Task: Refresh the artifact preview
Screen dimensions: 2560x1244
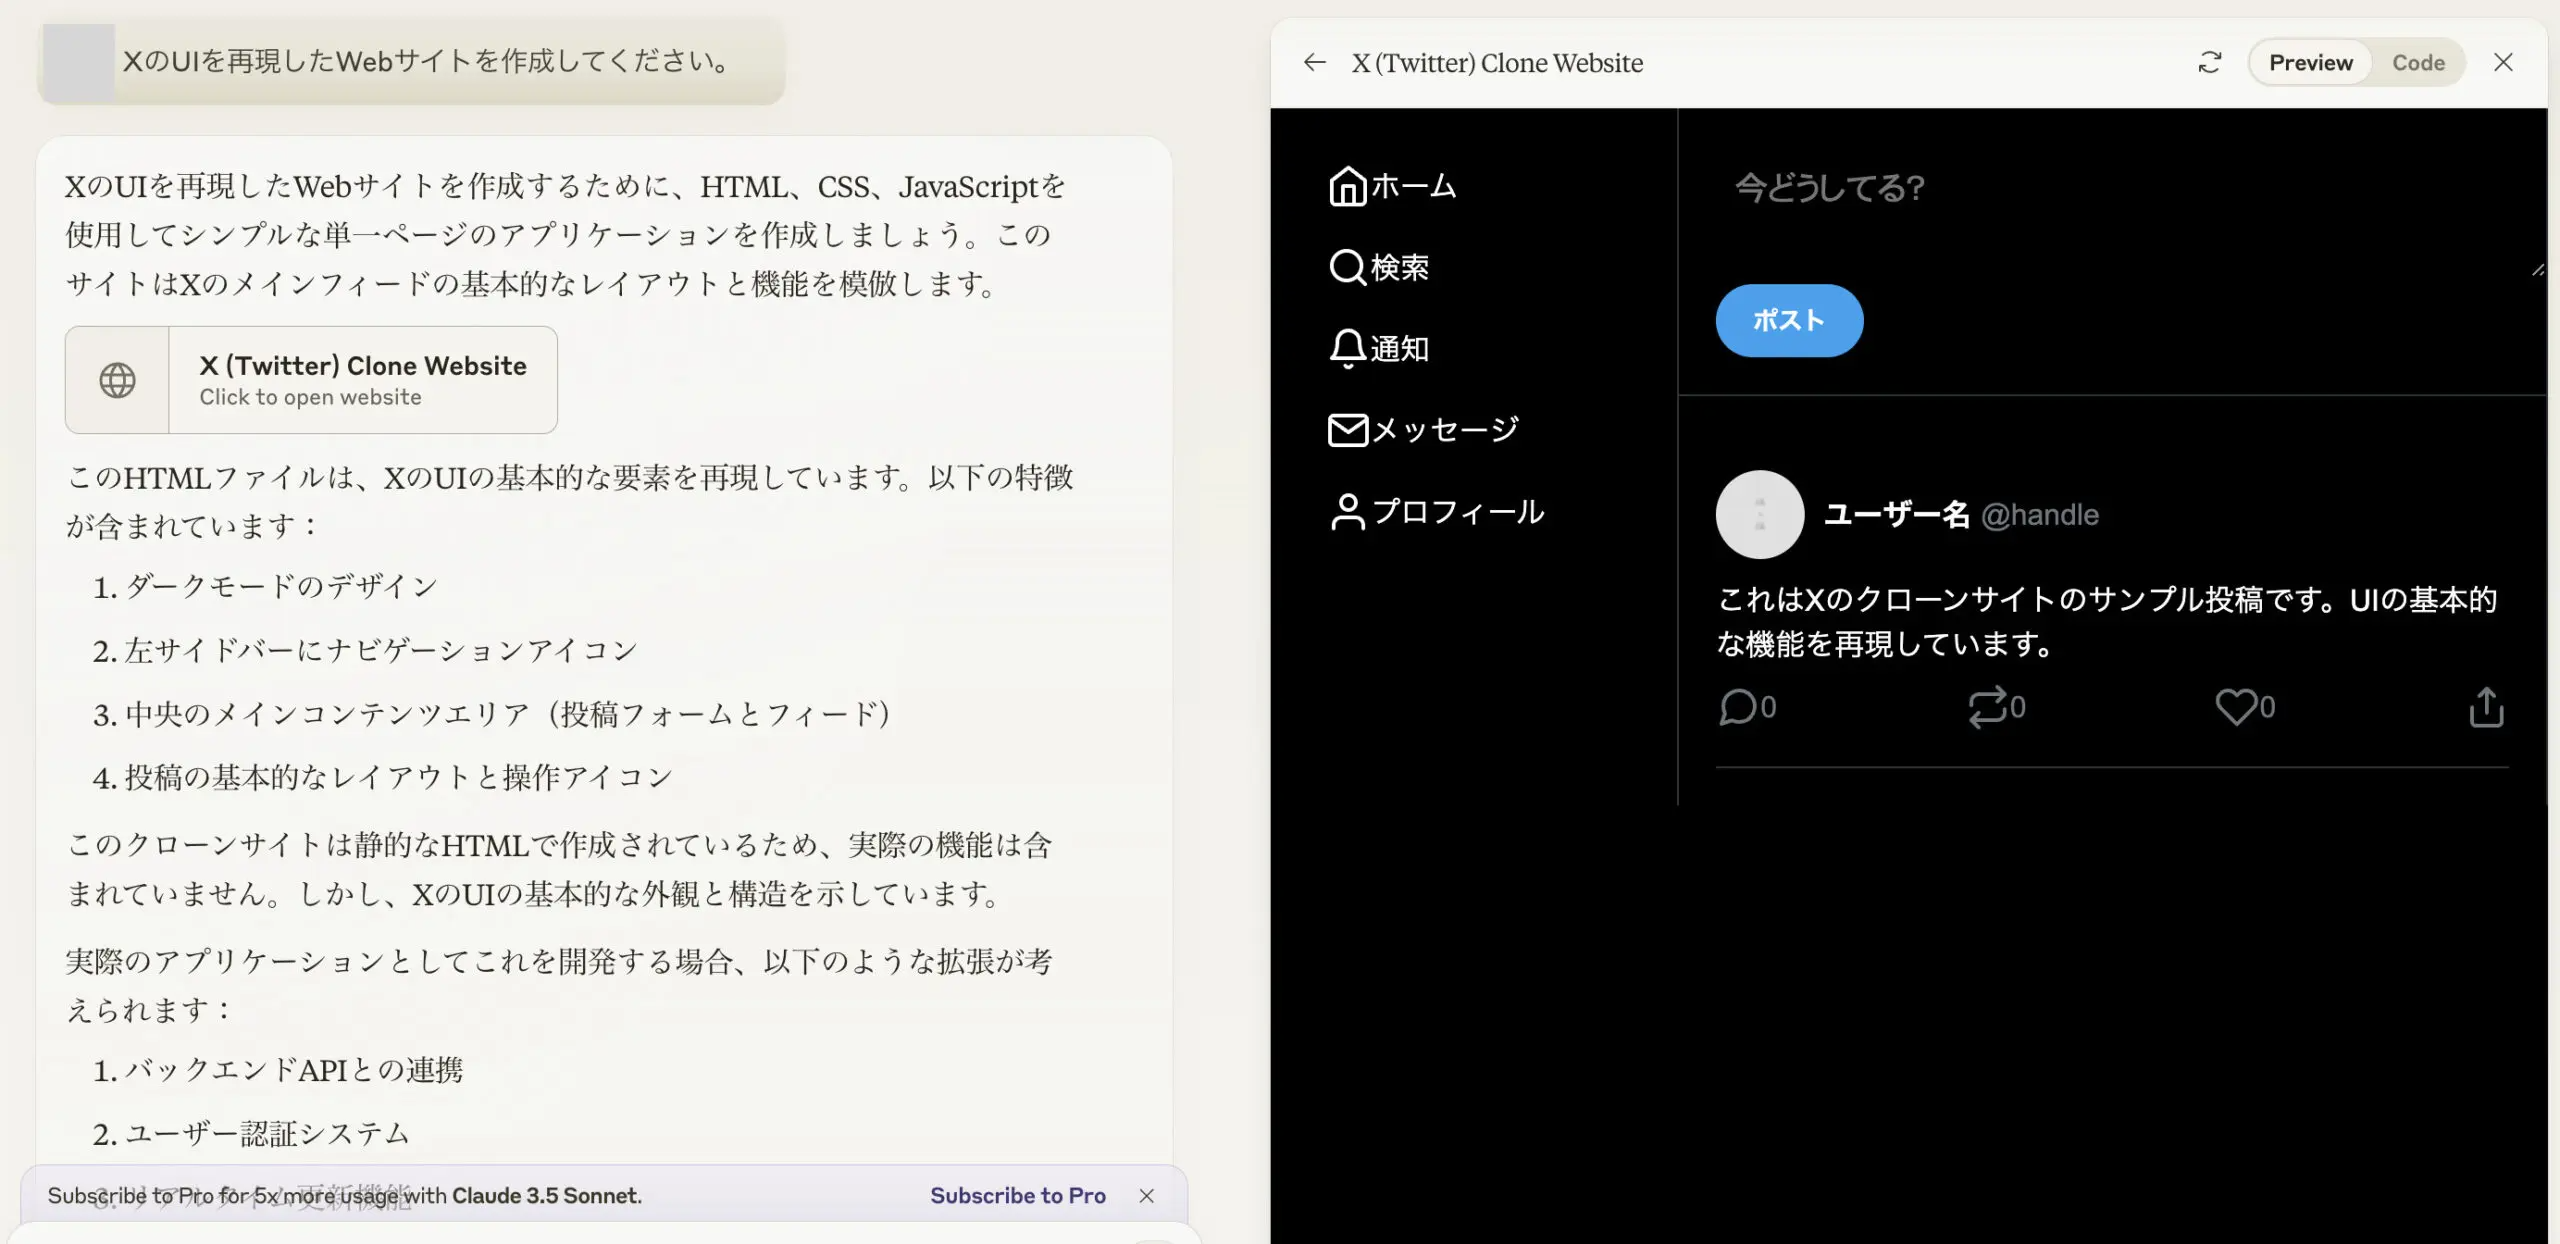Action: [2209, 63]
